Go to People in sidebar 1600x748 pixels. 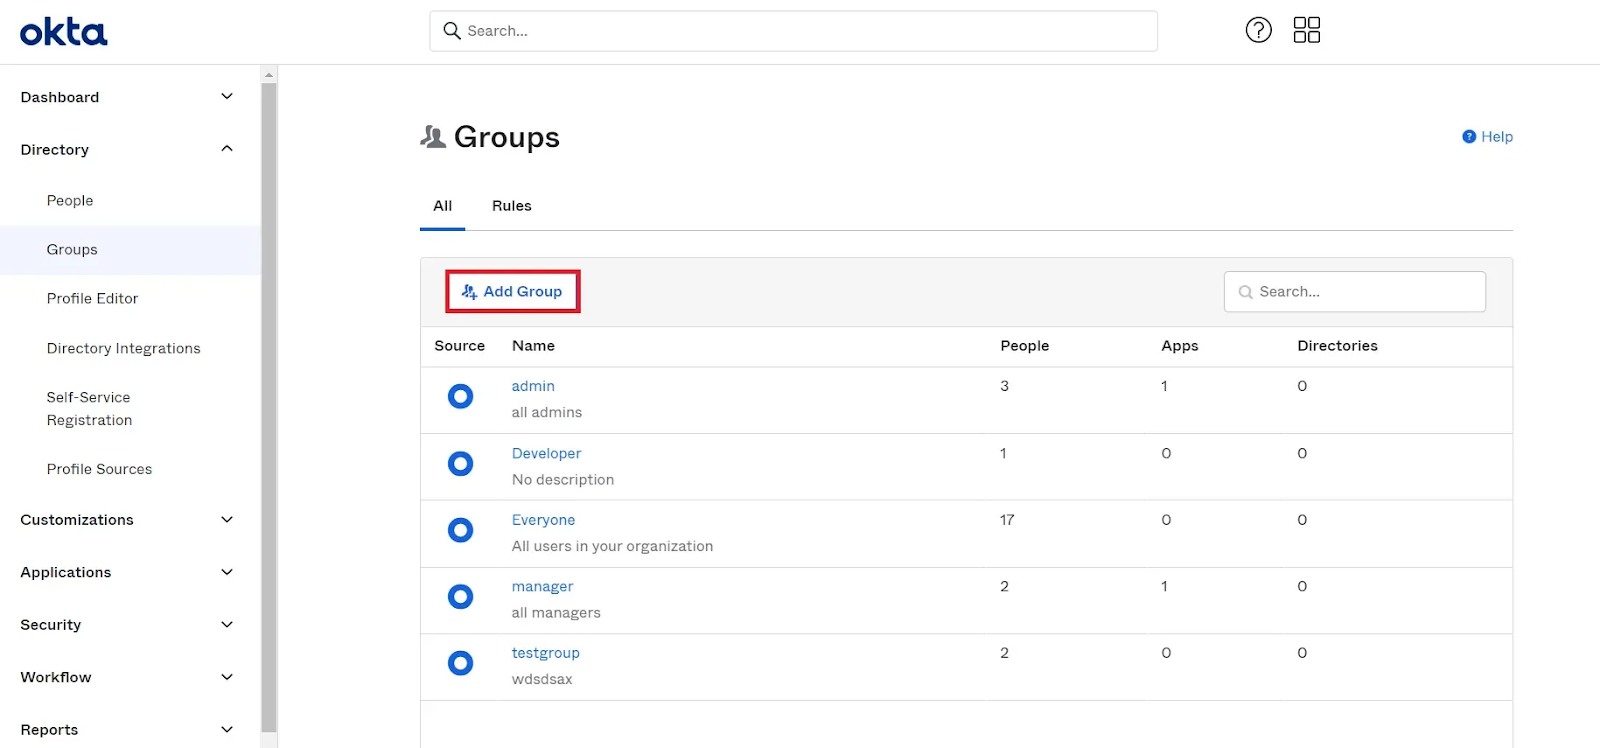[70, 201]
